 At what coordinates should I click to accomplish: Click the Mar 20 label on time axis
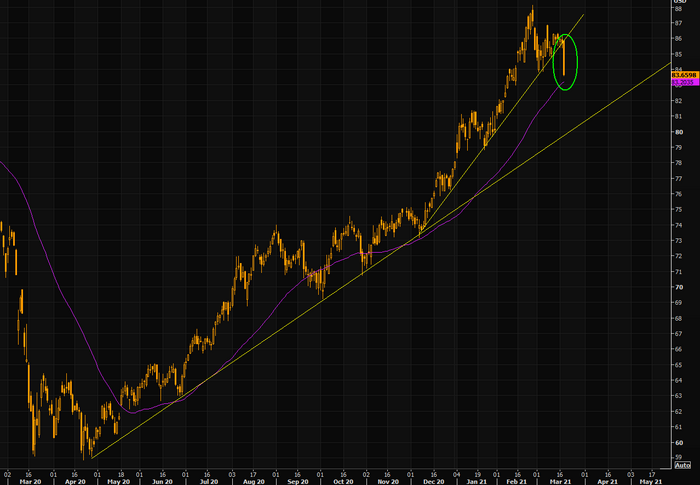30,481
